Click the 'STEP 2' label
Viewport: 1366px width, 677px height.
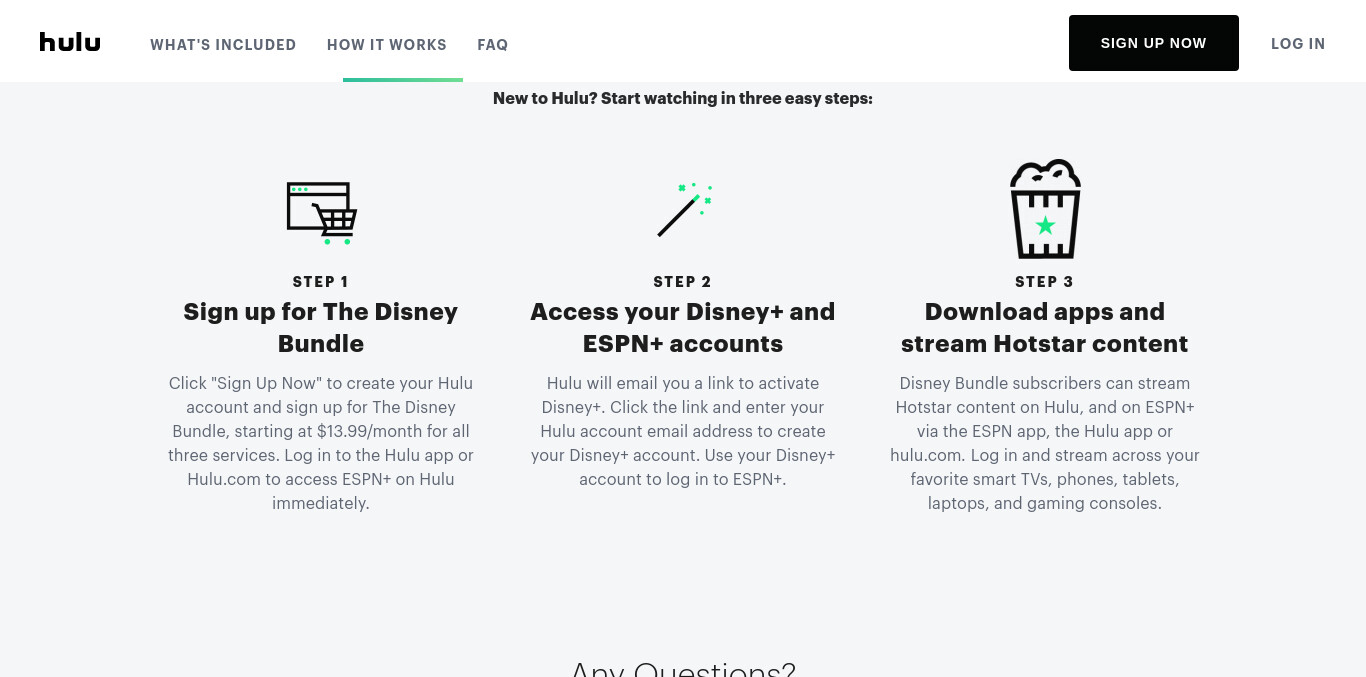(683, 282)
